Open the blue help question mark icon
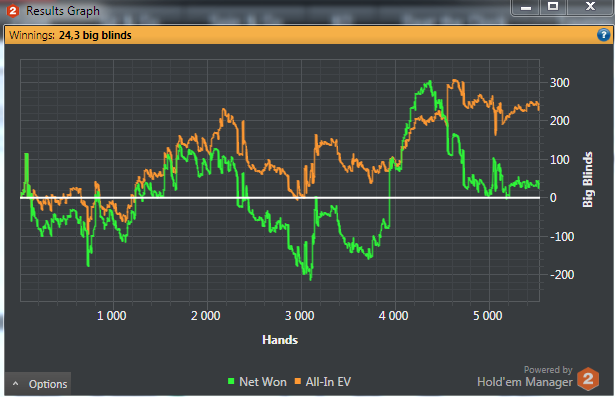The width and height of the screenshot is (615, 397). point(603,35)
